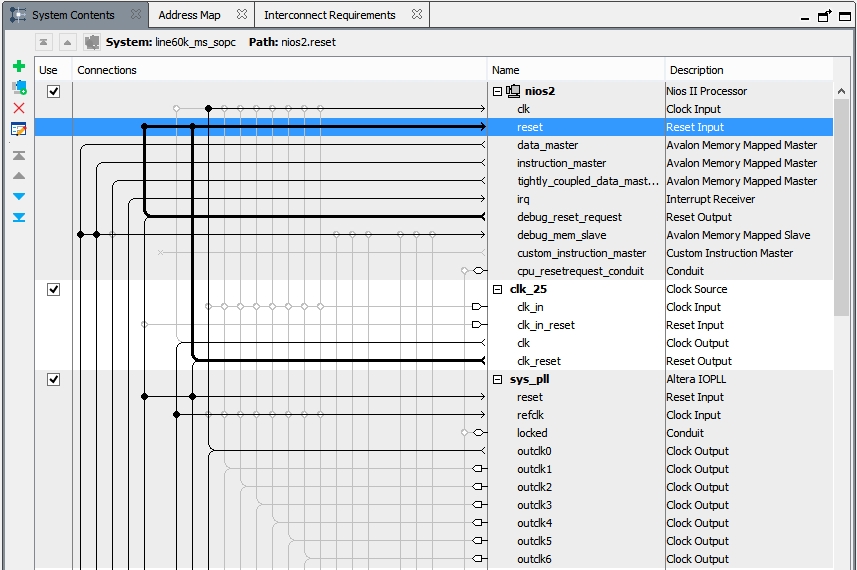Toggle the Use checkbox for clk_25
This screenshot has height=570, width=857.
pyautogui.click(x=54, y=289)
